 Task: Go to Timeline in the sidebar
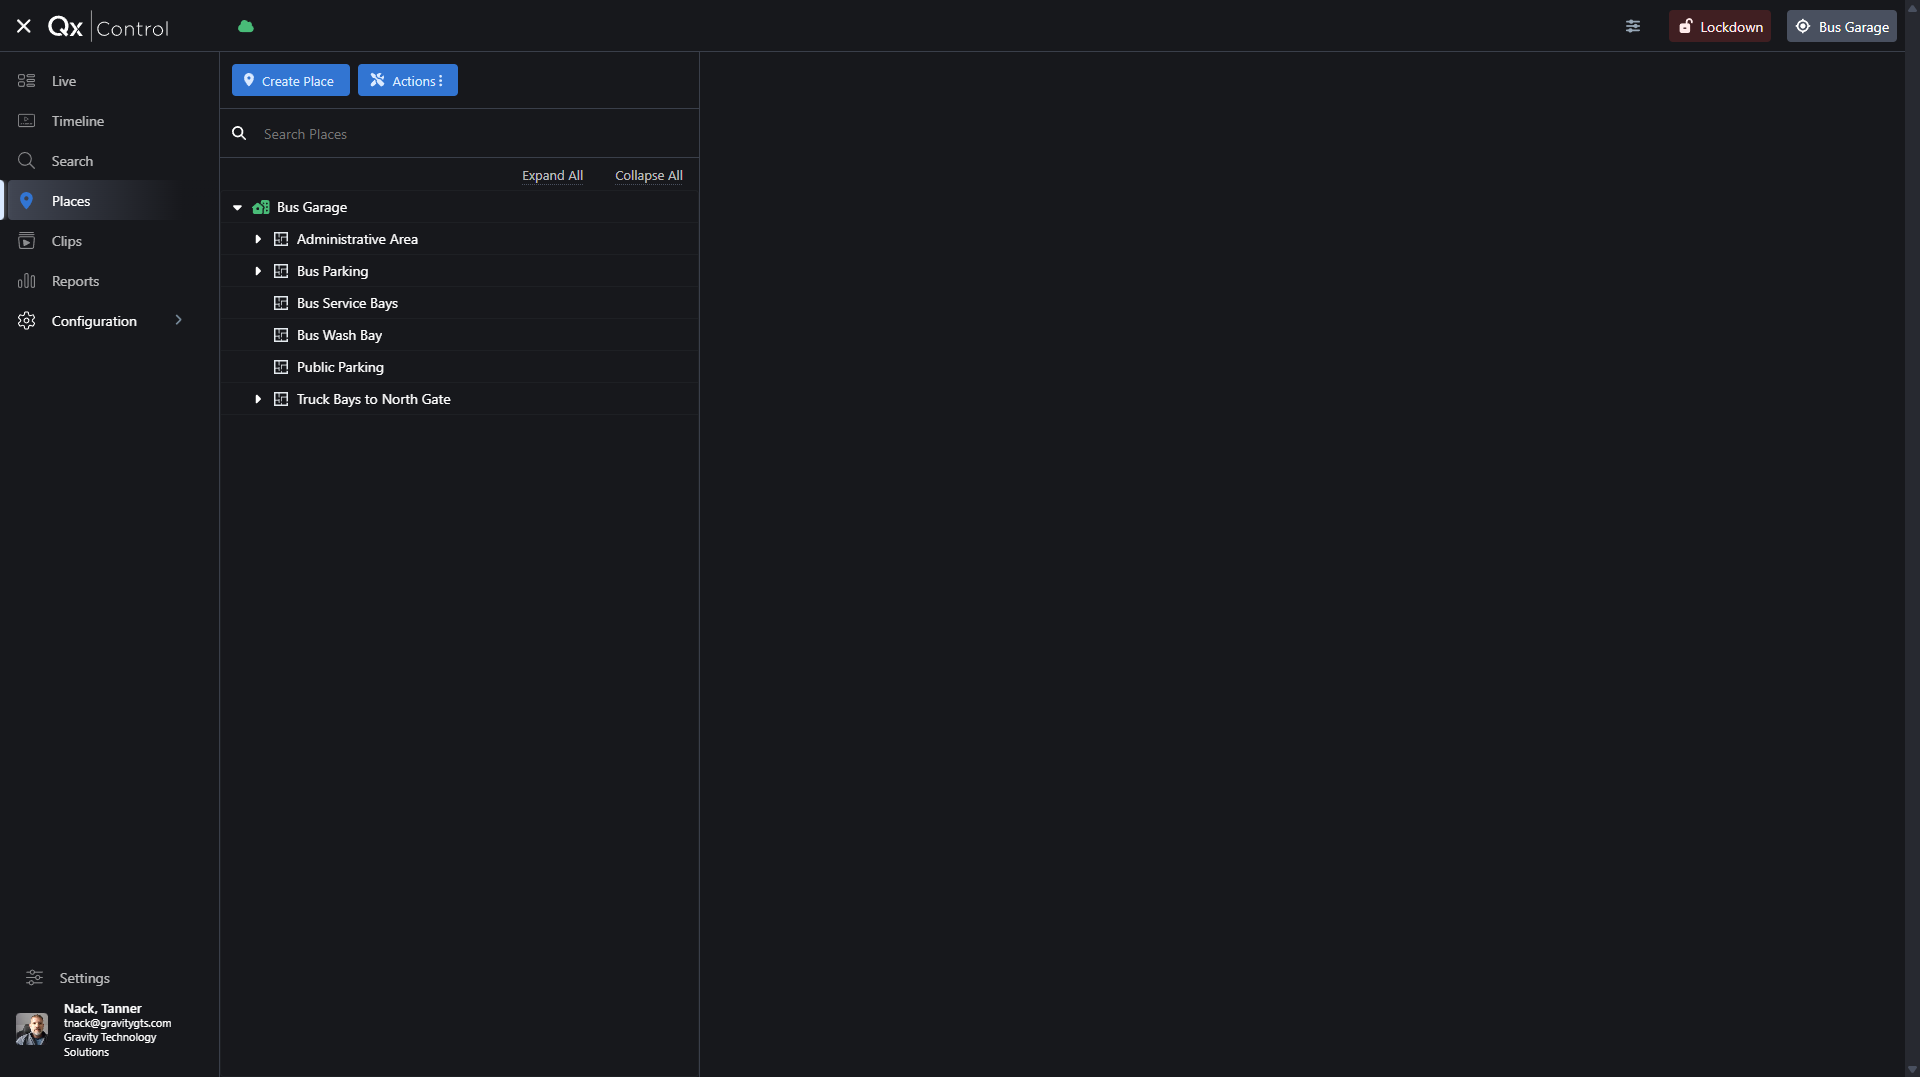click(78, 121)
